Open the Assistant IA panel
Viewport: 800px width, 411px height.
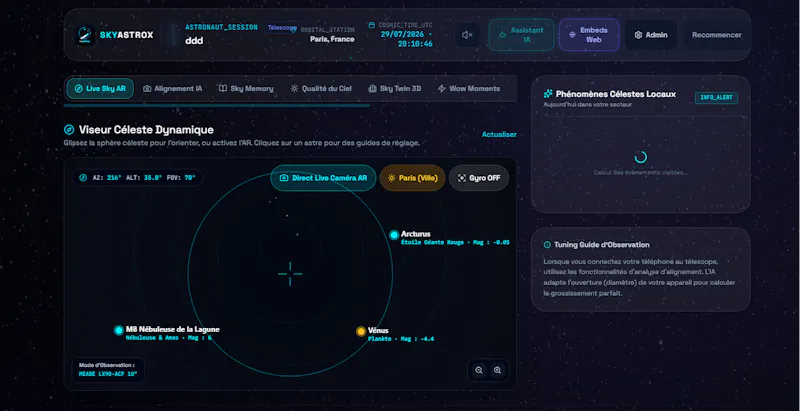click(521, 35)
